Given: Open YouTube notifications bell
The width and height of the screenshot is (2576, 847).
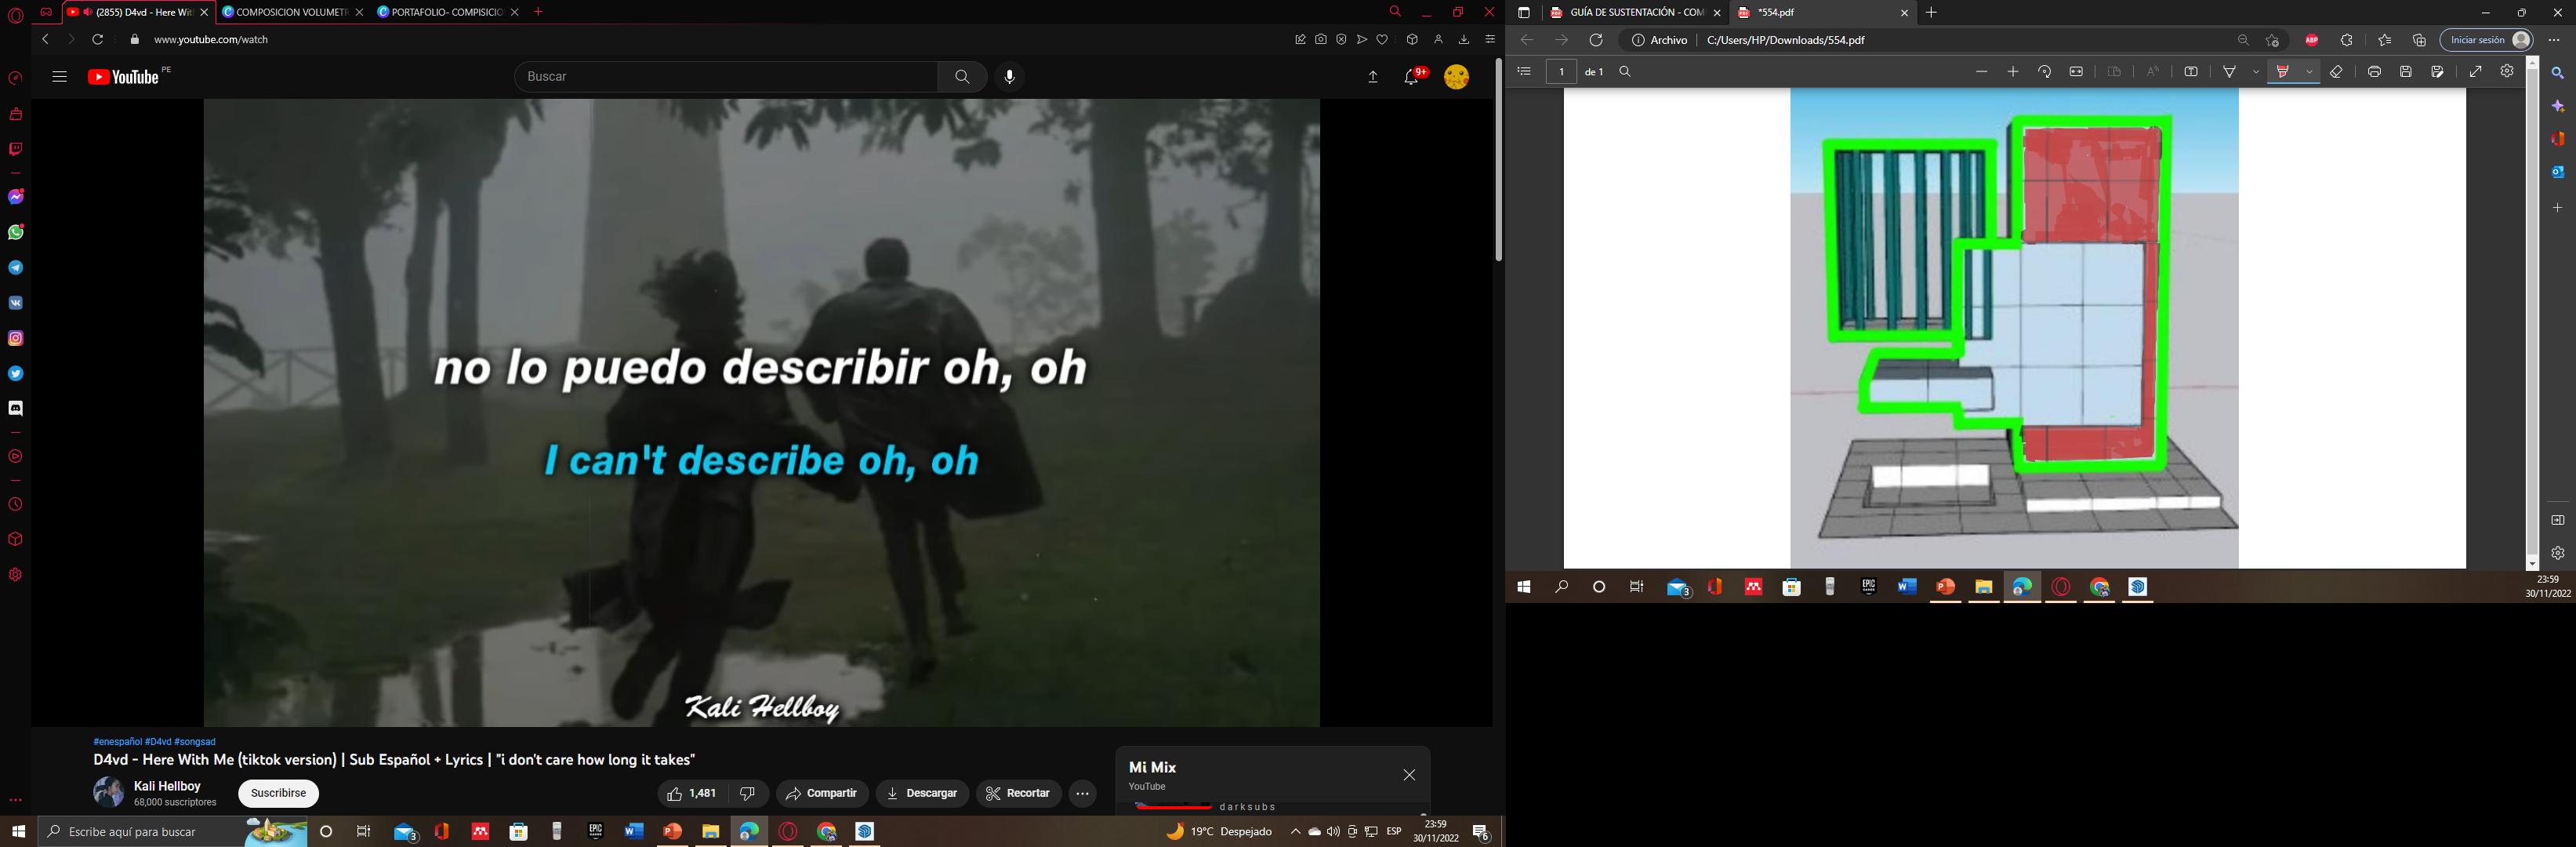Looking at the screenshot, I should pos(1411,77).
